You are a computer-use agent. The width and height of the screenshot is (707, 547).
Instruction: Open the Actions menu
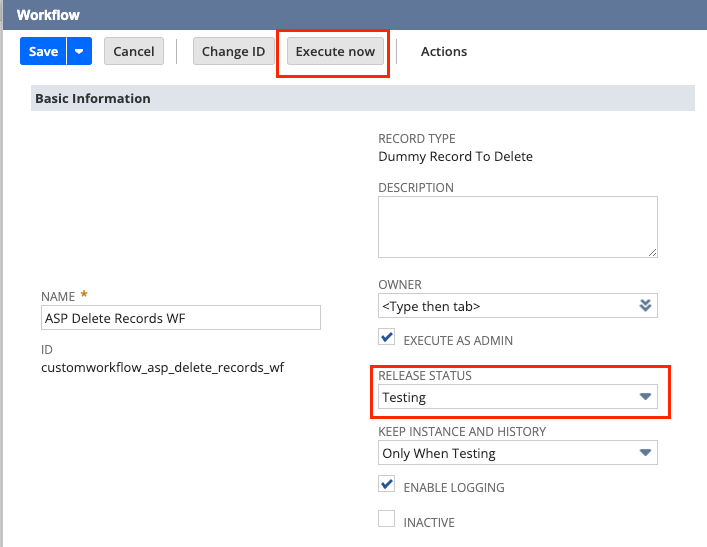443,52
